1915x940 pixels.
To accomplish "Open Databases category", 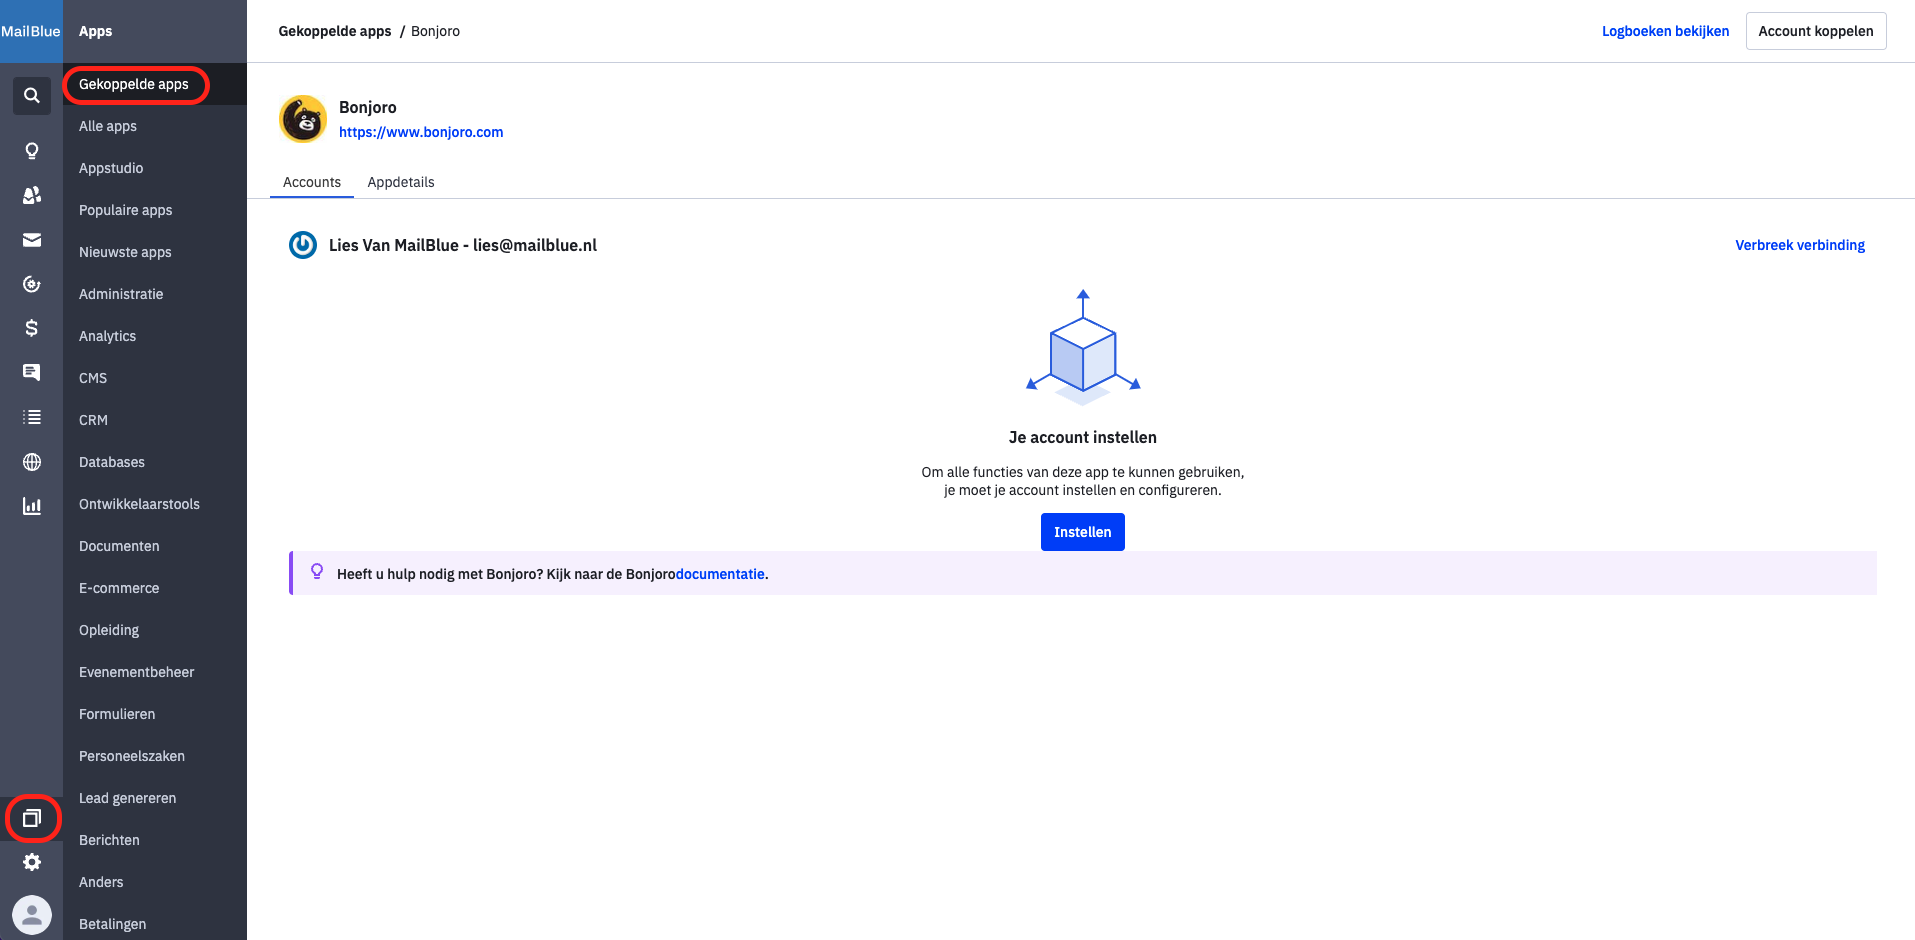I will (x=155, y=462).
